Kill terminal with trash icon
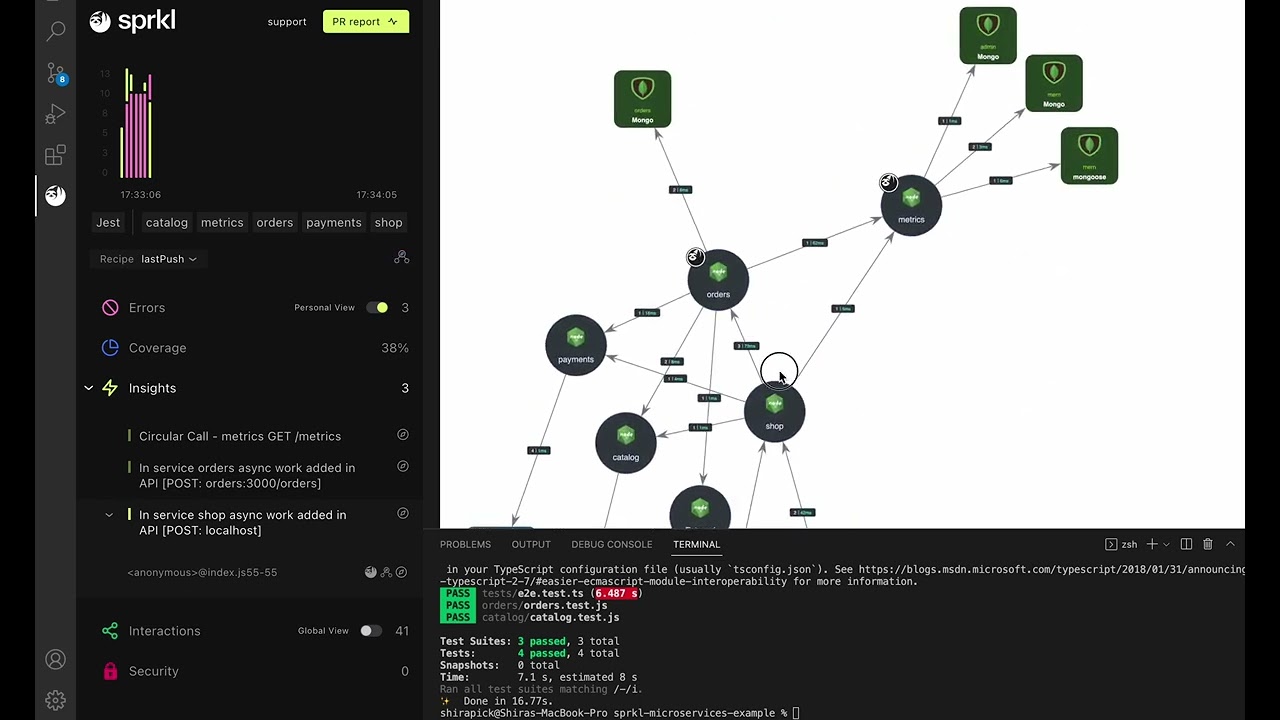The image size is (1280, 720). [x=1208, y=544]
